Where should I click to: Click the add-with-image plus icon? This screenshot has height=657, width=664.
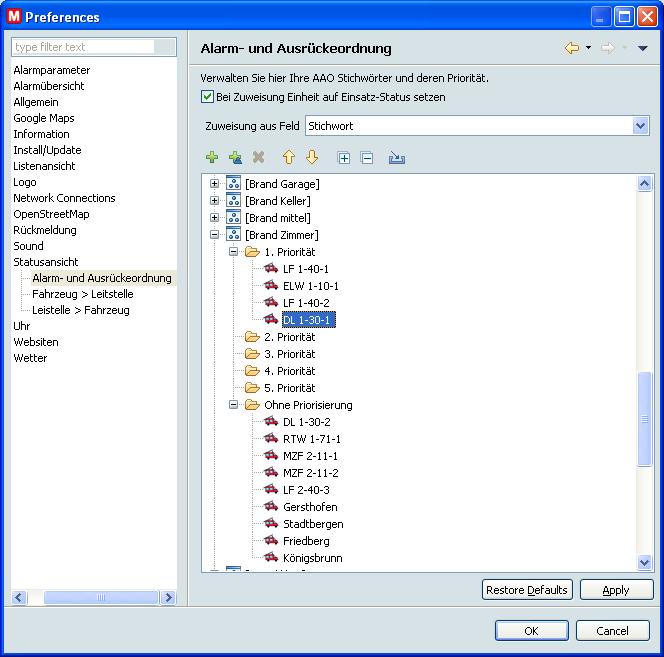point(235,158)
